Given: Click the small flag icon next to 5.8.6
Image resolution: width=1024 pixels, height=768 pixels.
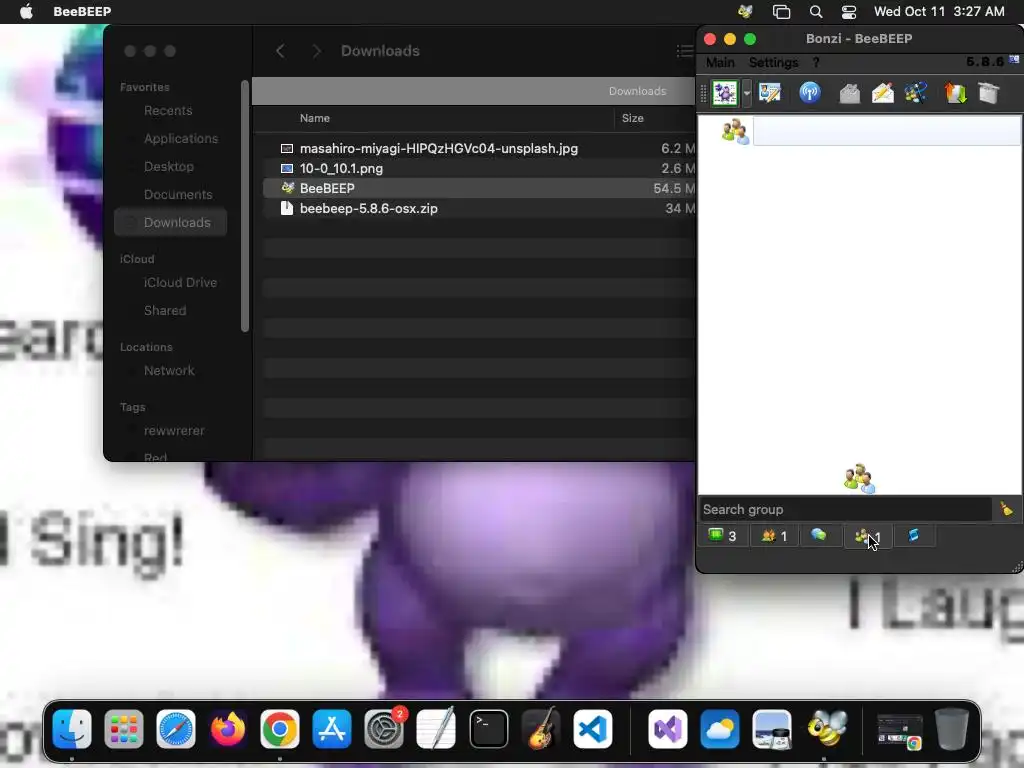Looking at the screenshot, I should tap(1014, 59).
